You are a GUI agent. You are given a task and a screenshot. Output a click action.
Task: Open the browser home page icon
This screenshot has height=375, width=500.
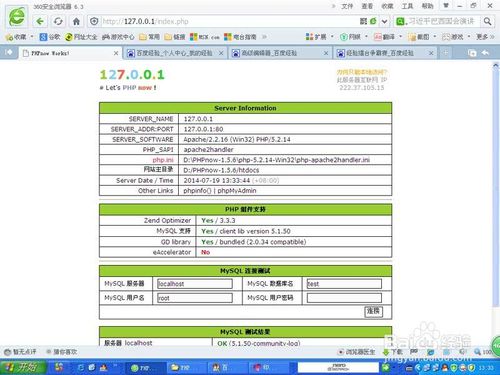click(x=76, y=22)
